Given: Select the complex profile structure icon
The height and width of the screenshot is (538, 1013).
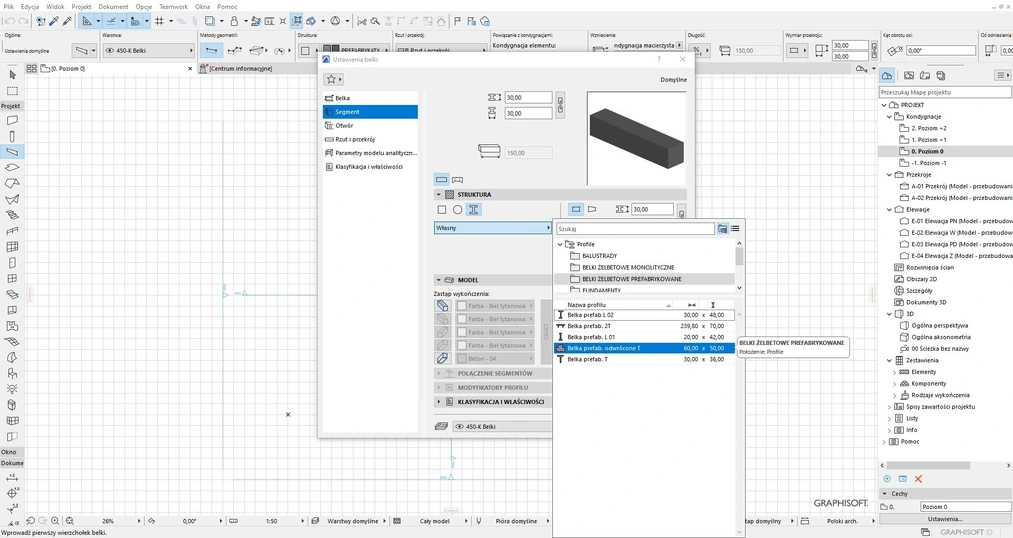Looking at the screenshot, I should pos(474,210).
